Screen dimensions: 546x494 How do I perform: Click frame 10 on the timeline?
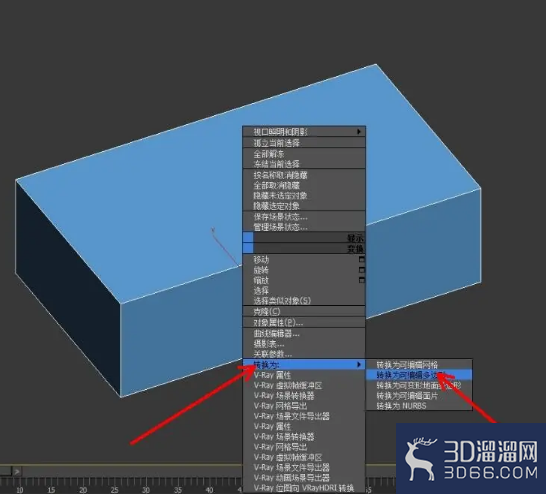click(x=20, y=489)
